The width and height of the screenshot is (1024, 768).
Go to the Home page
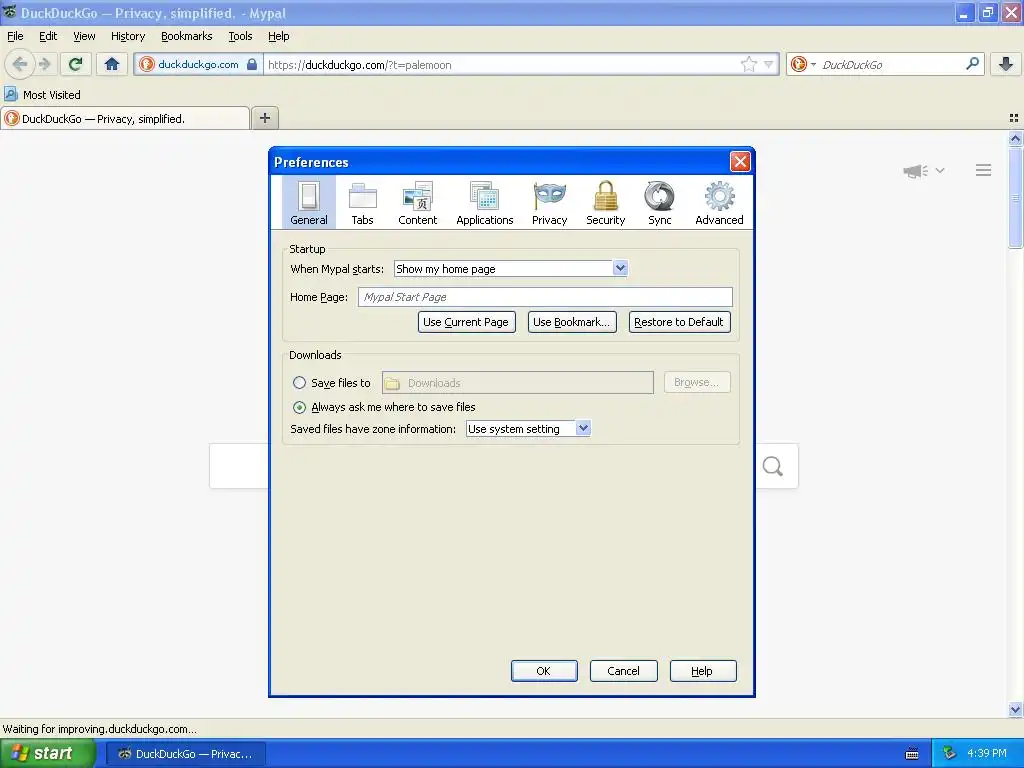coord(112,64)
